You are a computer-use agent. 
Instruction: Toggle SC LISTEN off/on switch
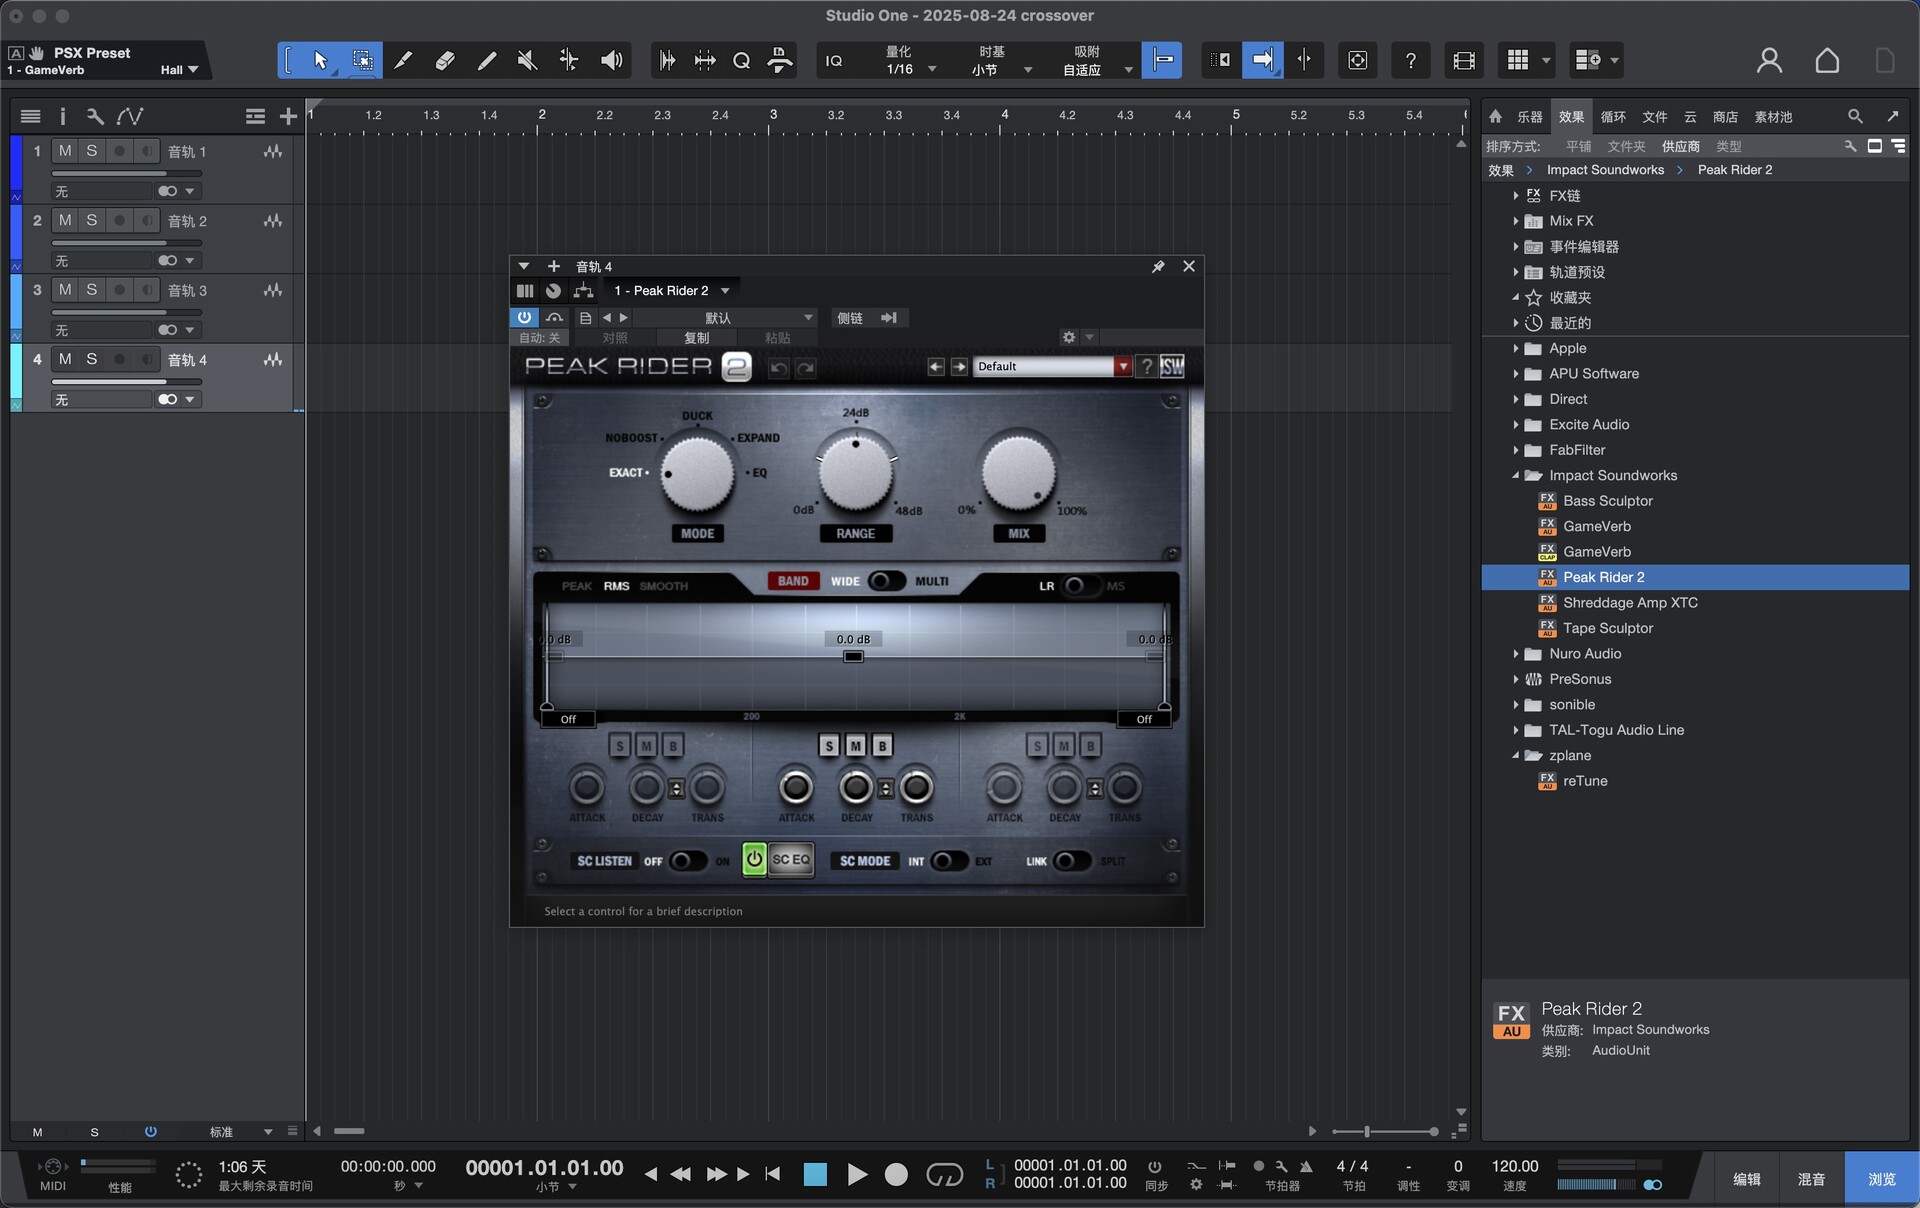coord(688,861)
